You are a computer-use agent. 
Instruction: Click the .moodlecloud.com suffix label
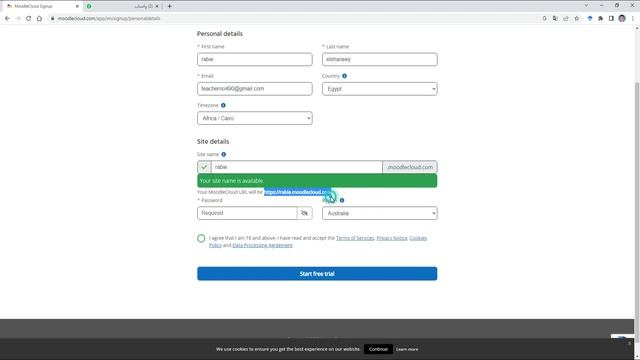tap(410, 167)
